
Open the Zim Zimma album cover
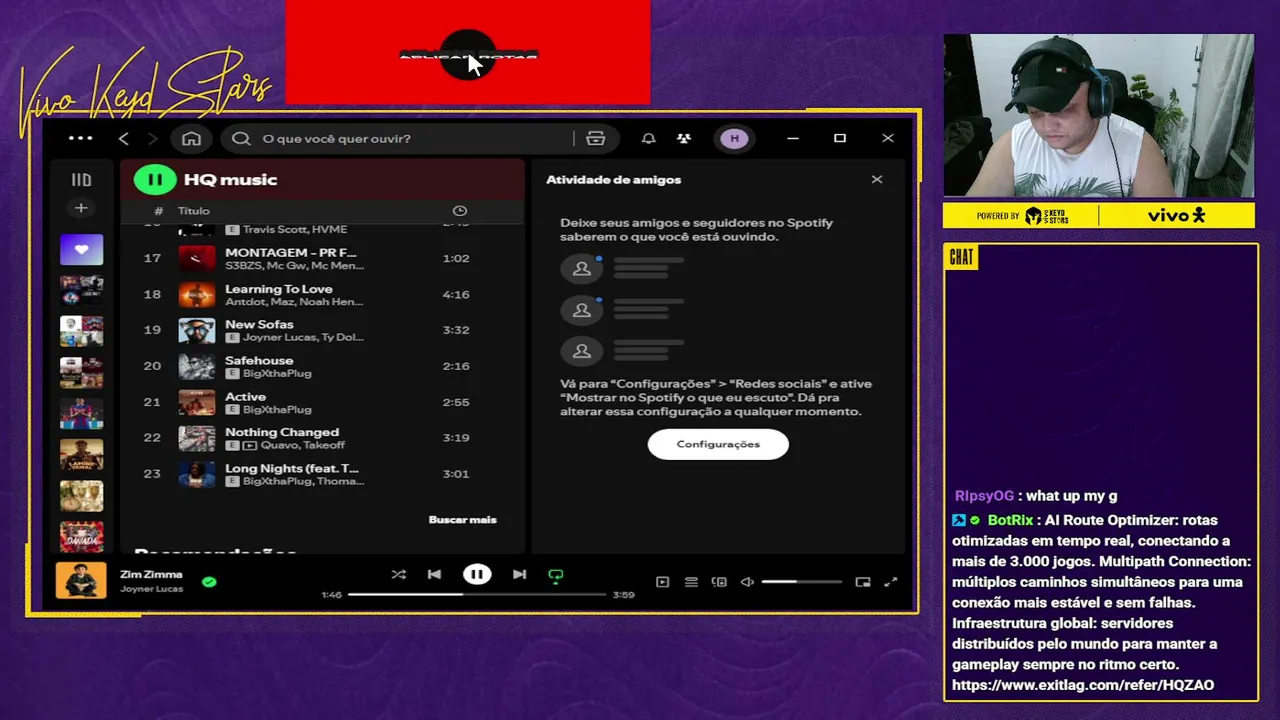click(x=81, y=580)
